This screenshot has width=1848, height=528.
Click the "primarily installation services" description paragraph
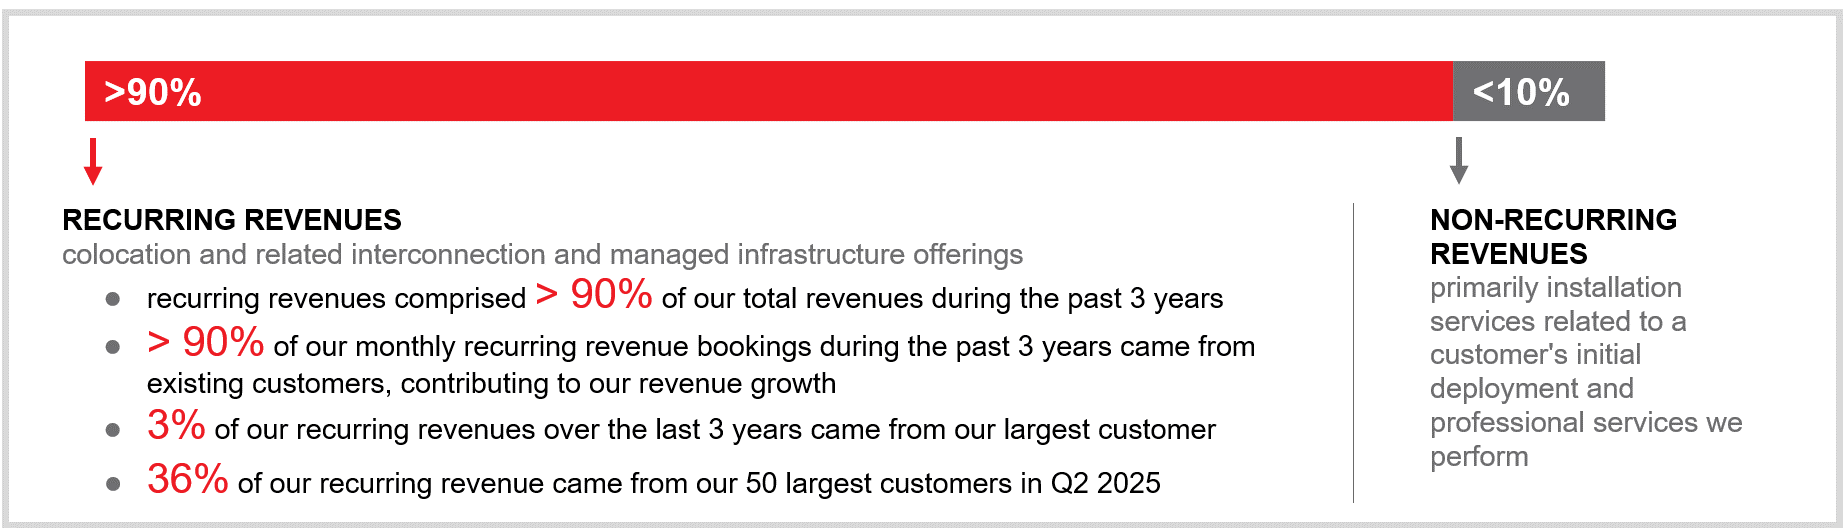tap(1584, 372)
